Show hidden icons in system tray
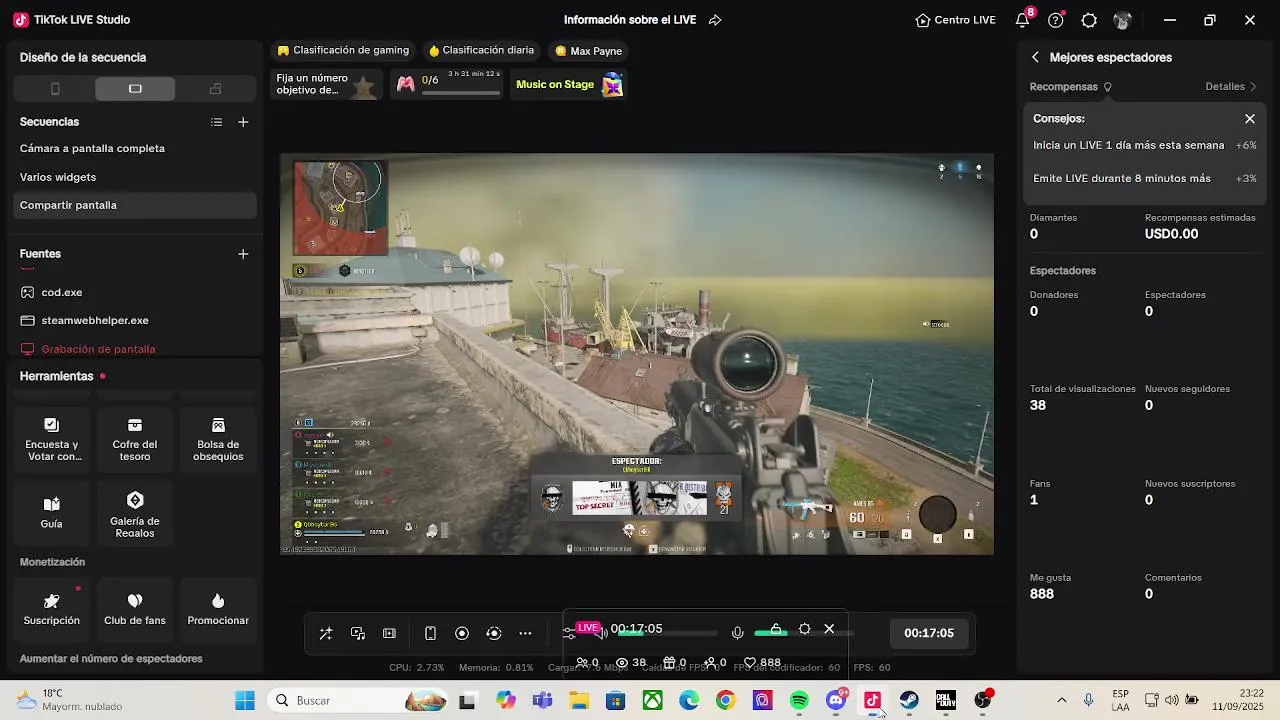This screenshot has height=720, width=1280. pyautogui.click(x=1061, y=700)
